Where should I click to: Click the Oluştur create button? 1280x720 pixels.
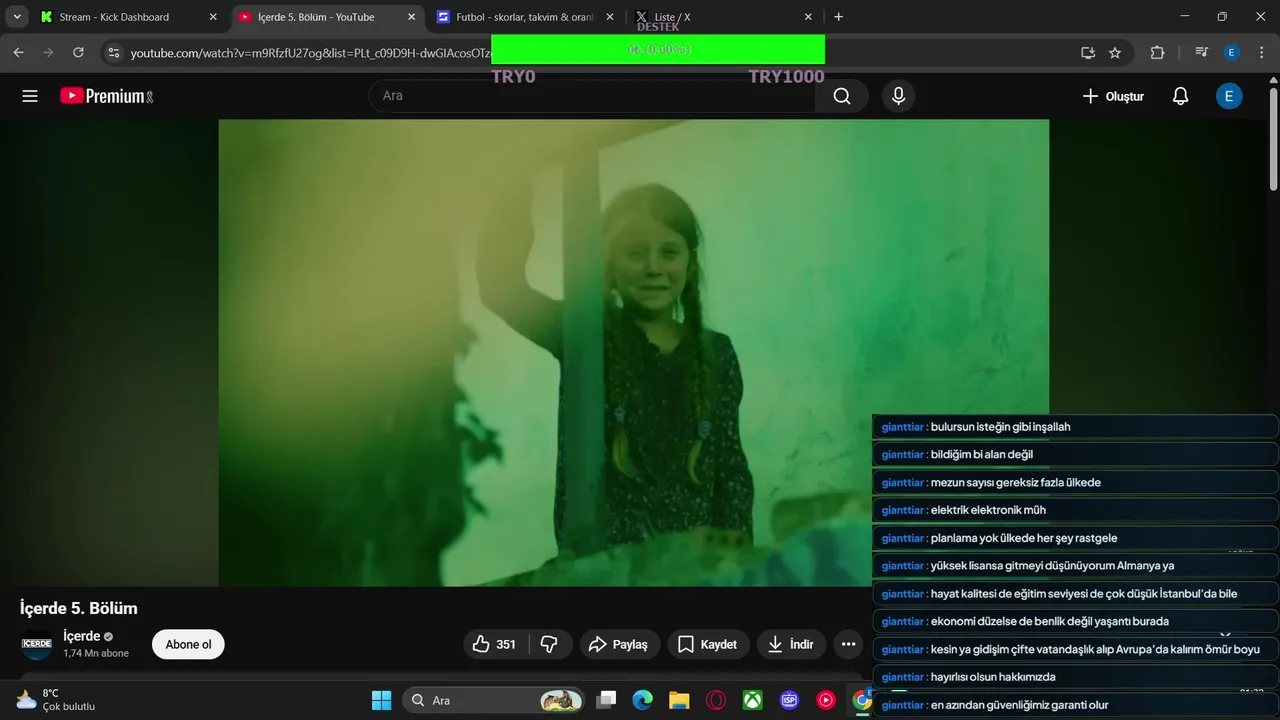pyautogui.click(x=1113, y=96)
